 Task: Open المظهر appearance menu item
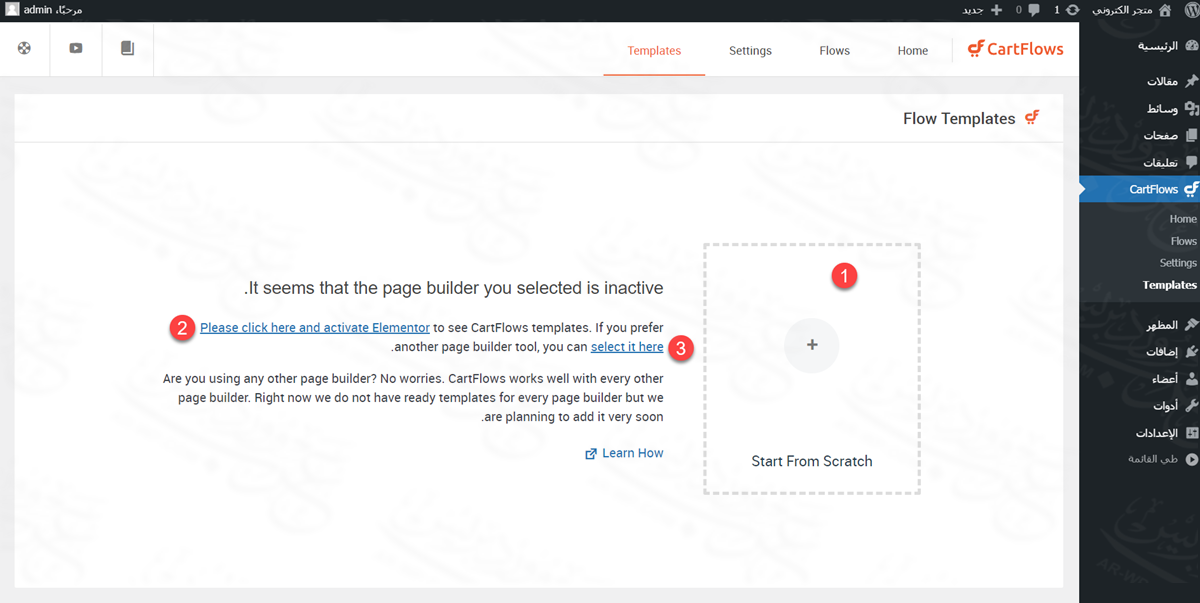tap(1139, 325)
